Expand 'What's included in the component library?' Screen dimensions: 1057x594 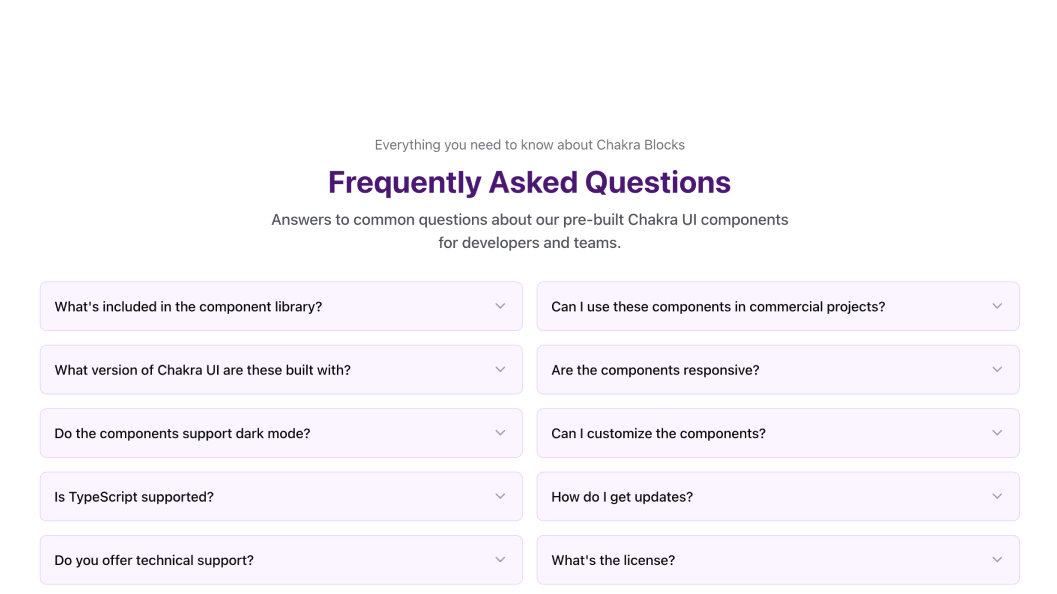(188, 307)
